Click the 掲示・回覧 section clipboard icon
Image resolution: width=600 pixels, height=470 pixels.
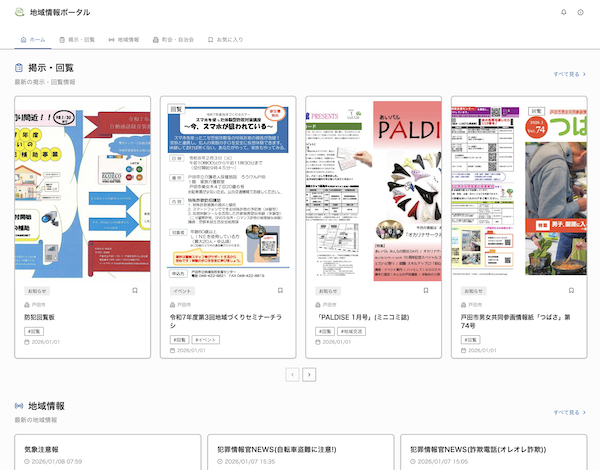19,68
